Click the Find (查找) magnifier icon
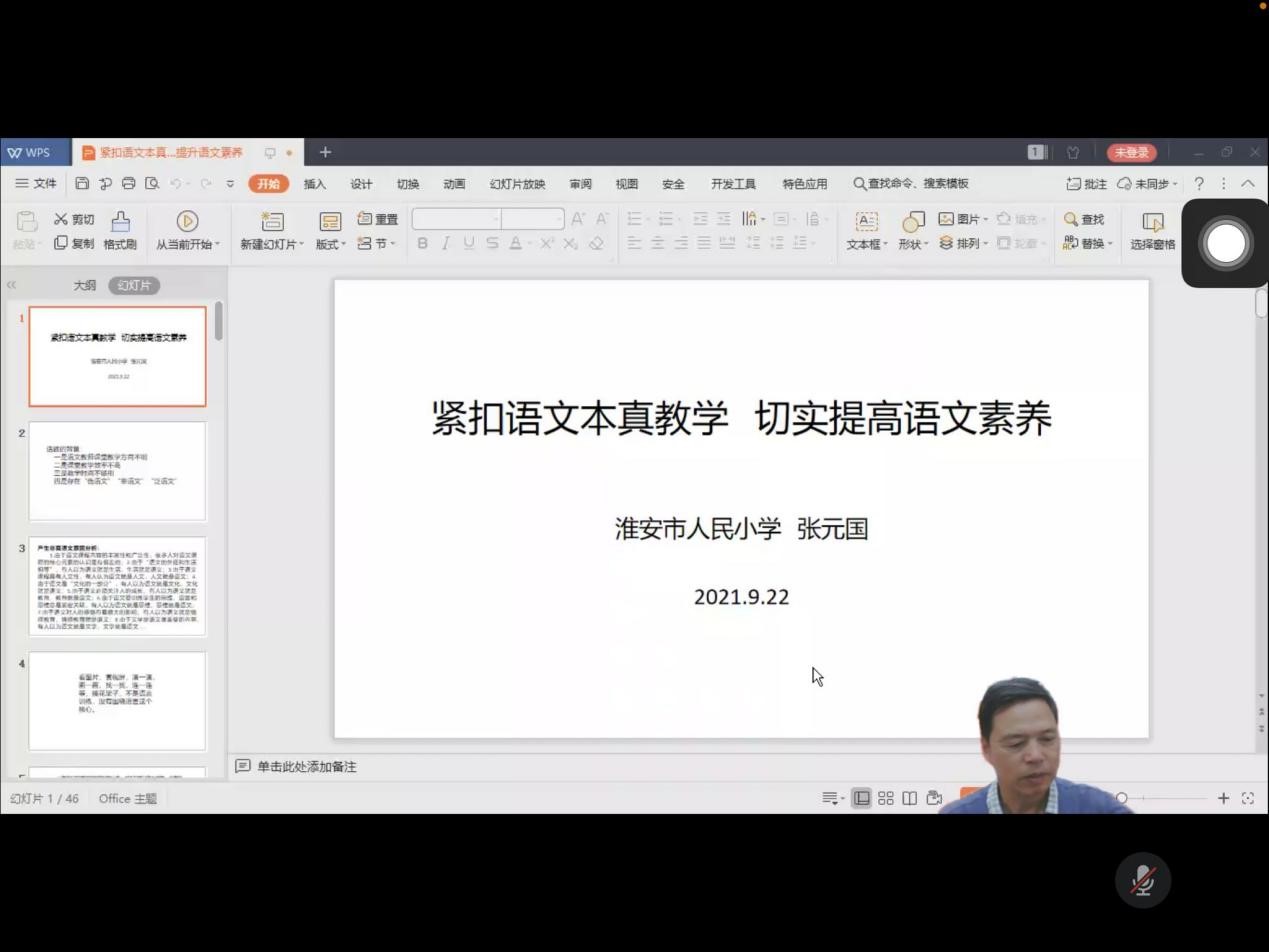Image resolution: width=1269 pixels, height=952 pixels. coord(1071,219)
